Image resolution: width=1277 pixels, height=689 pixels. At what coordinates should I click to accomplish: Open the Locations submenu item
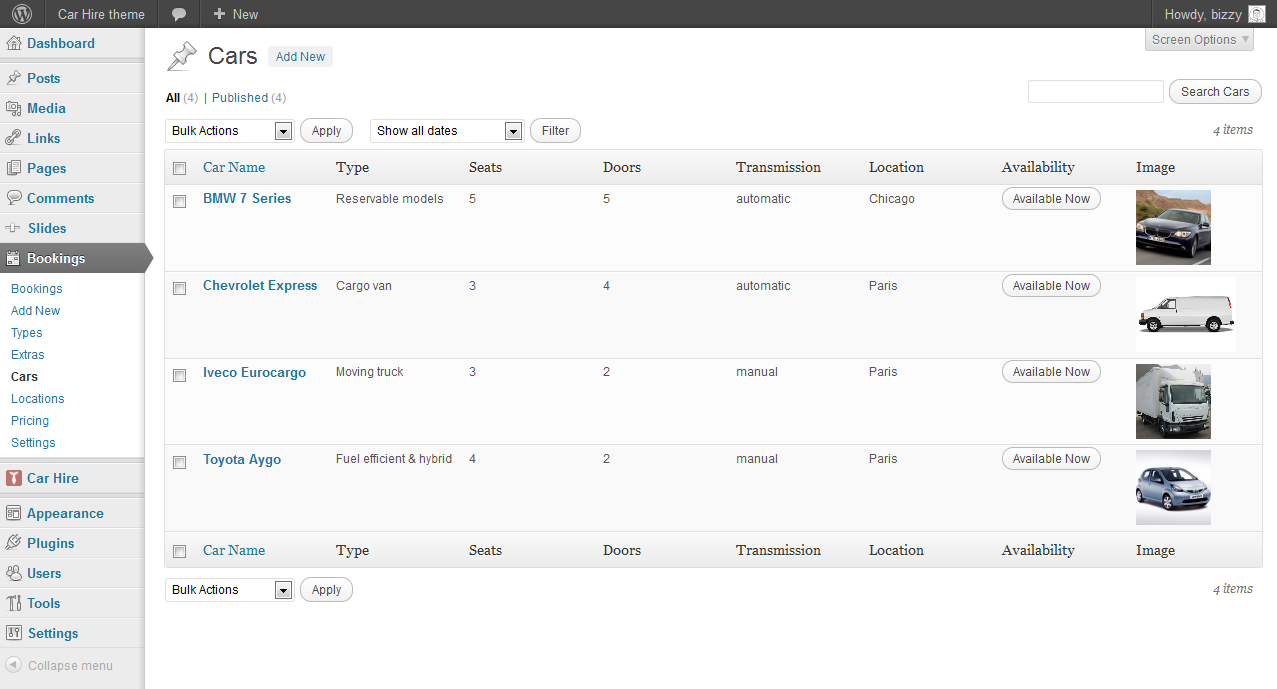click(x=38, y=399)
